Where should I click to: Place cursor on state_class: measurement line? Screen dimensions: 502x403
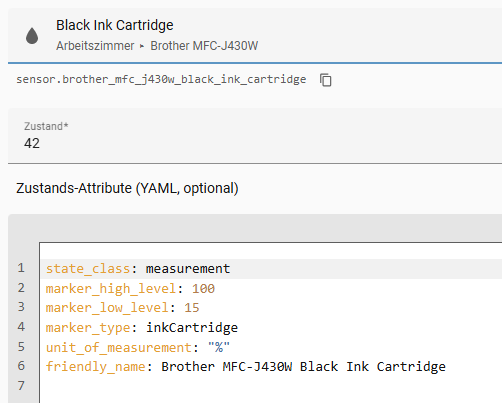271,269
